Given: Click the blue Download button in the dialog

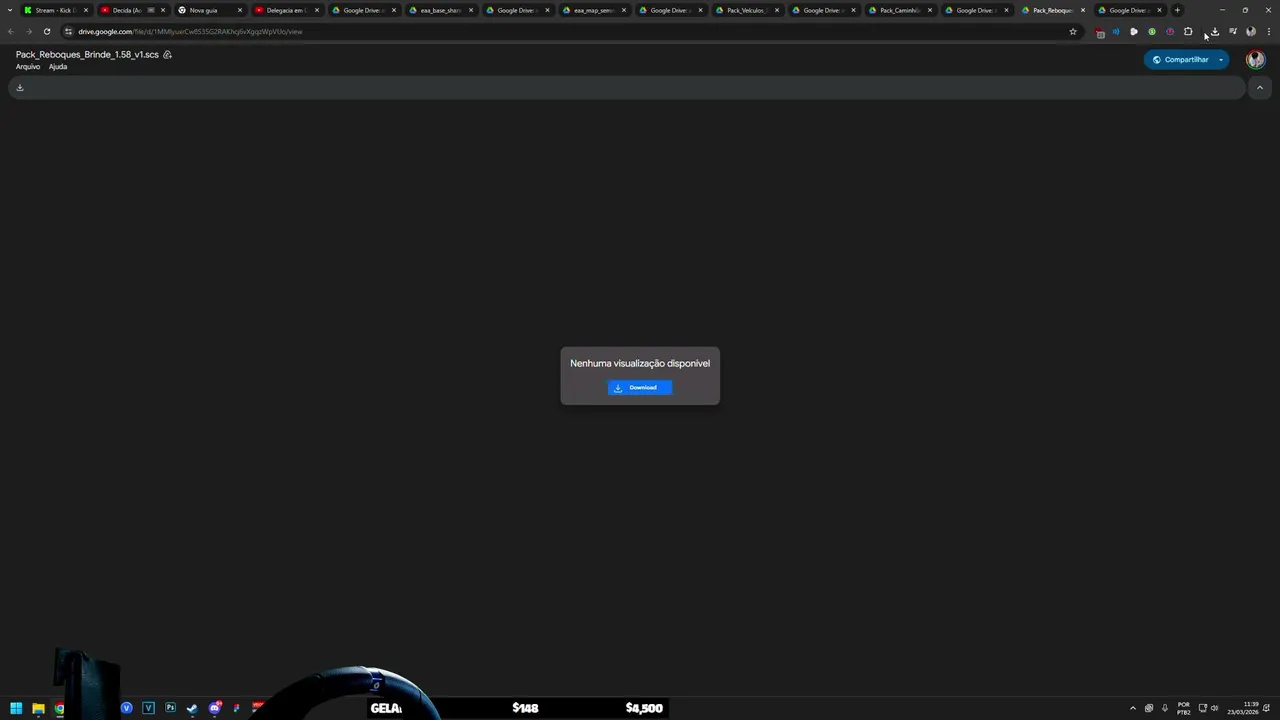Looking at the screenshot, I should [x=640, y=388].
